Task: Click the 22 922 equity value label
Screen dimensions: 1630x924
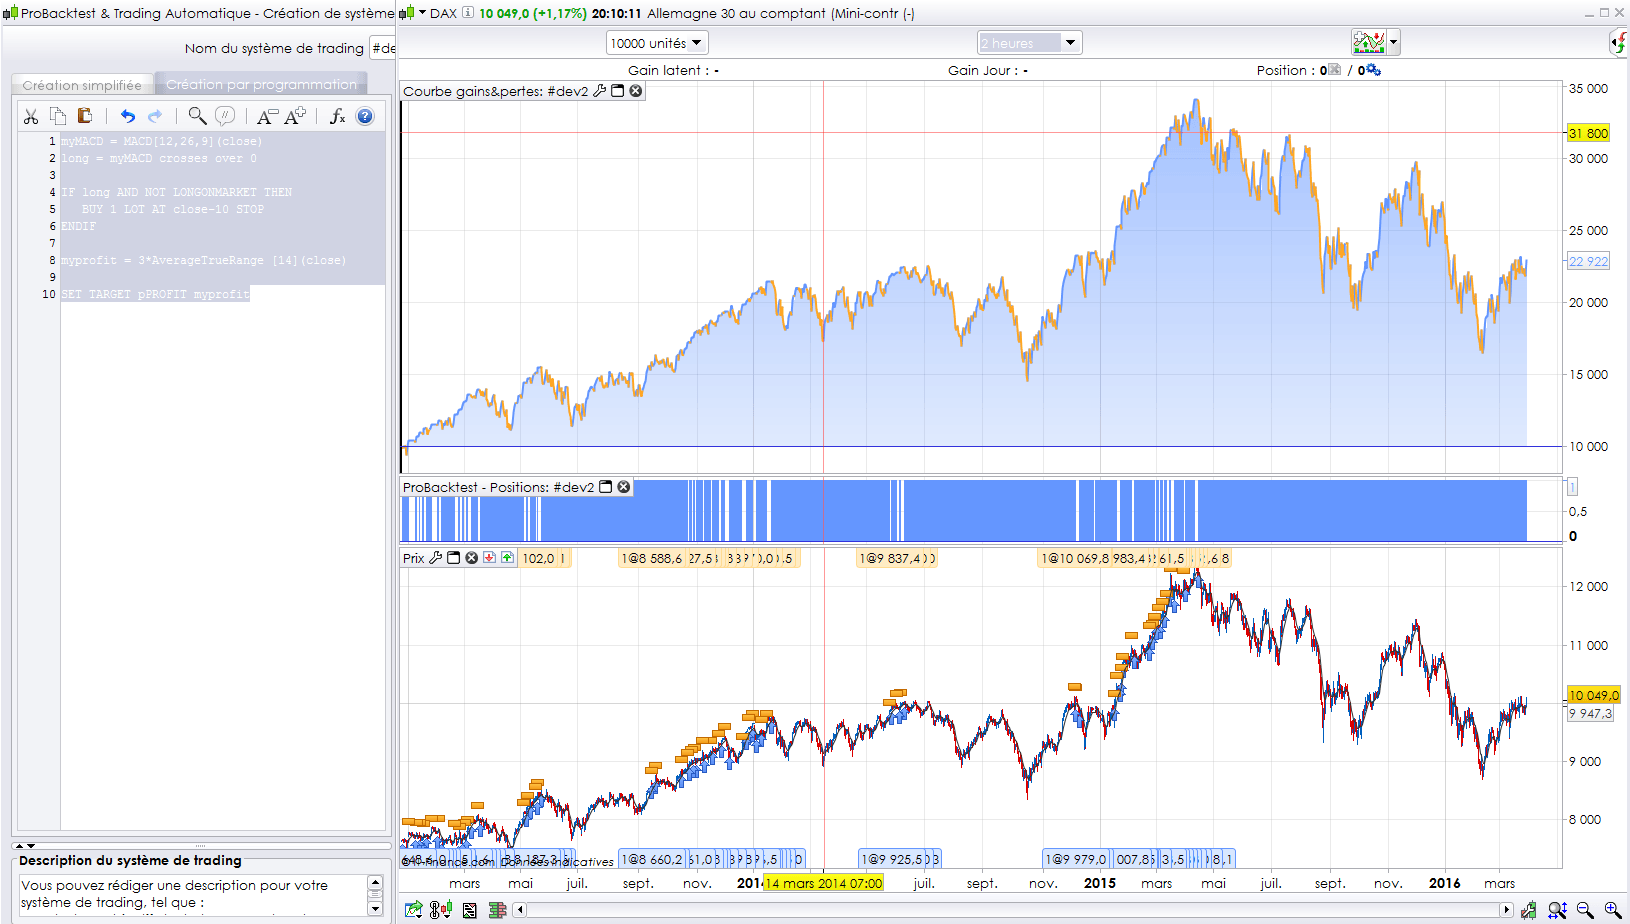Action: coord(1588,261)
